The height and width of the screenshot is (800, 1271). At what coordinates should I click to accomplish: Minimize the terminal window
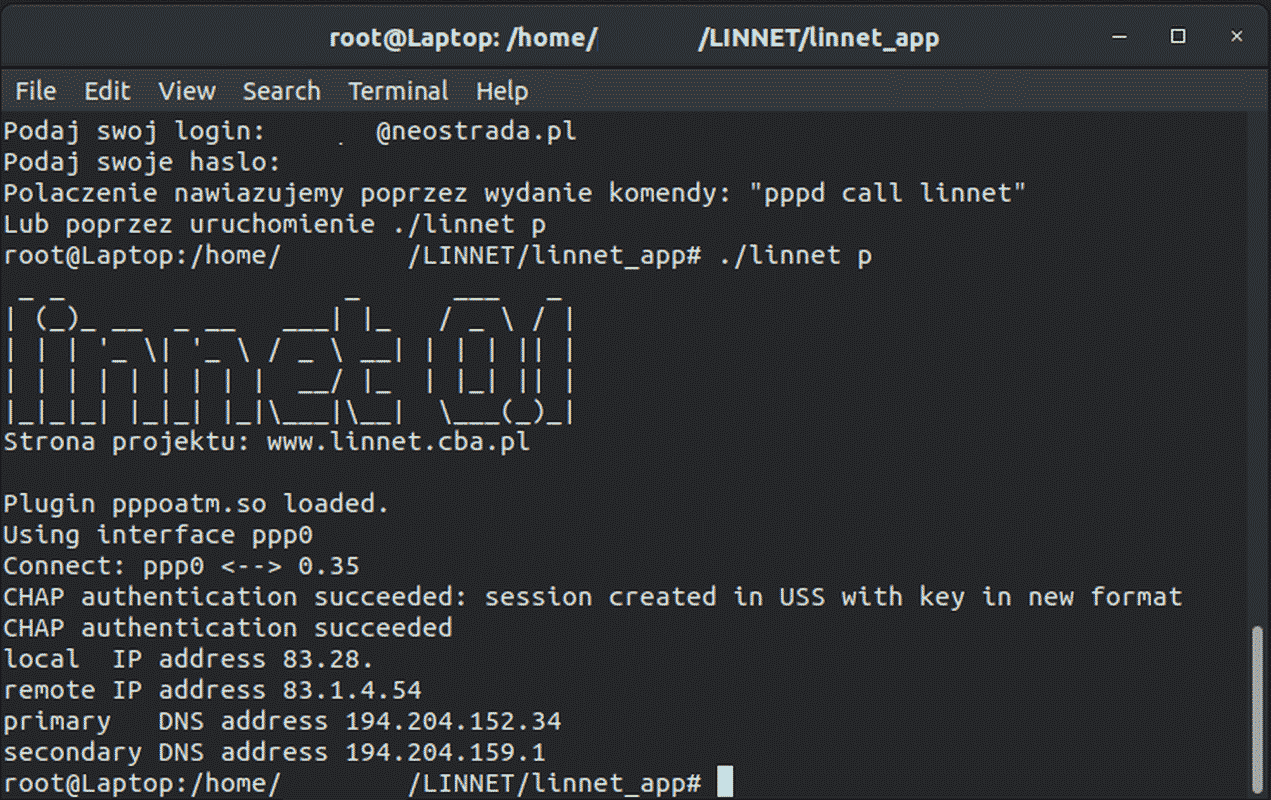[1120, 37]
